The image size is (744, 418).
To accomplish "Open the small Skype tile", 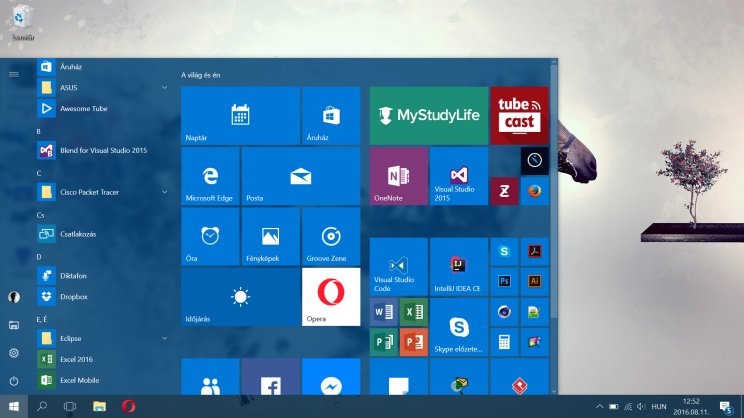I will point(504,251).
